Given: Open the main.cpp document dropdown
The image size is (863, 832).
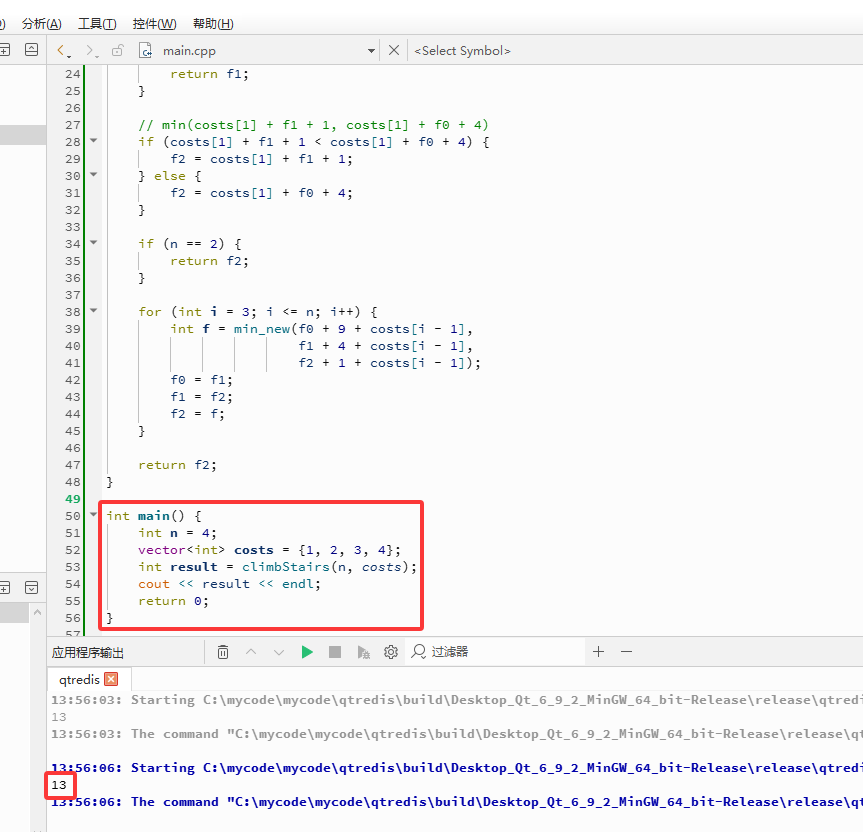Looking at the screenshot, I should pyautogui.click(x=372, y=51).
